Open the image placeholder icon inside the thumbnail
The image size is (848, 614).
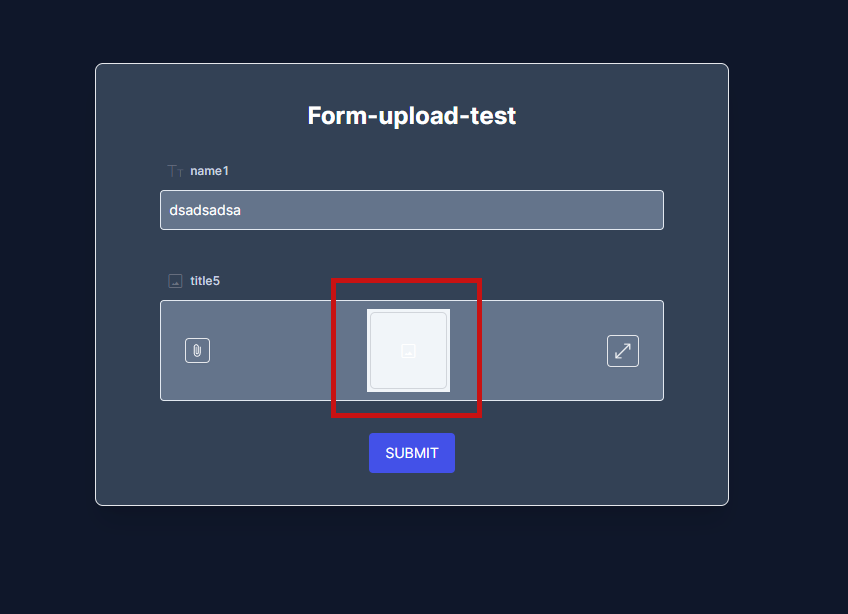406,350
